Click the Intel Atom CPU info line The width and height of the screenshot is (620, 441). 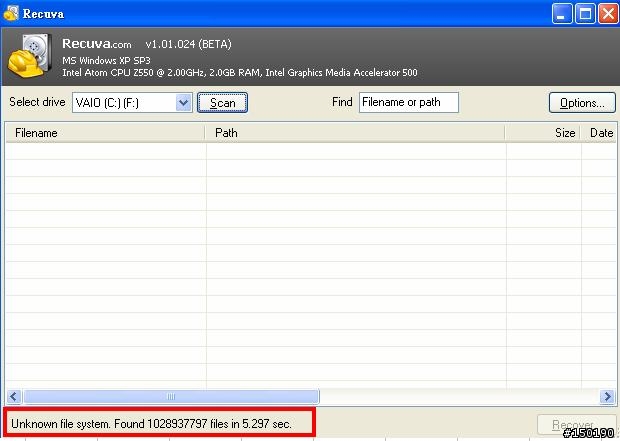240,73
